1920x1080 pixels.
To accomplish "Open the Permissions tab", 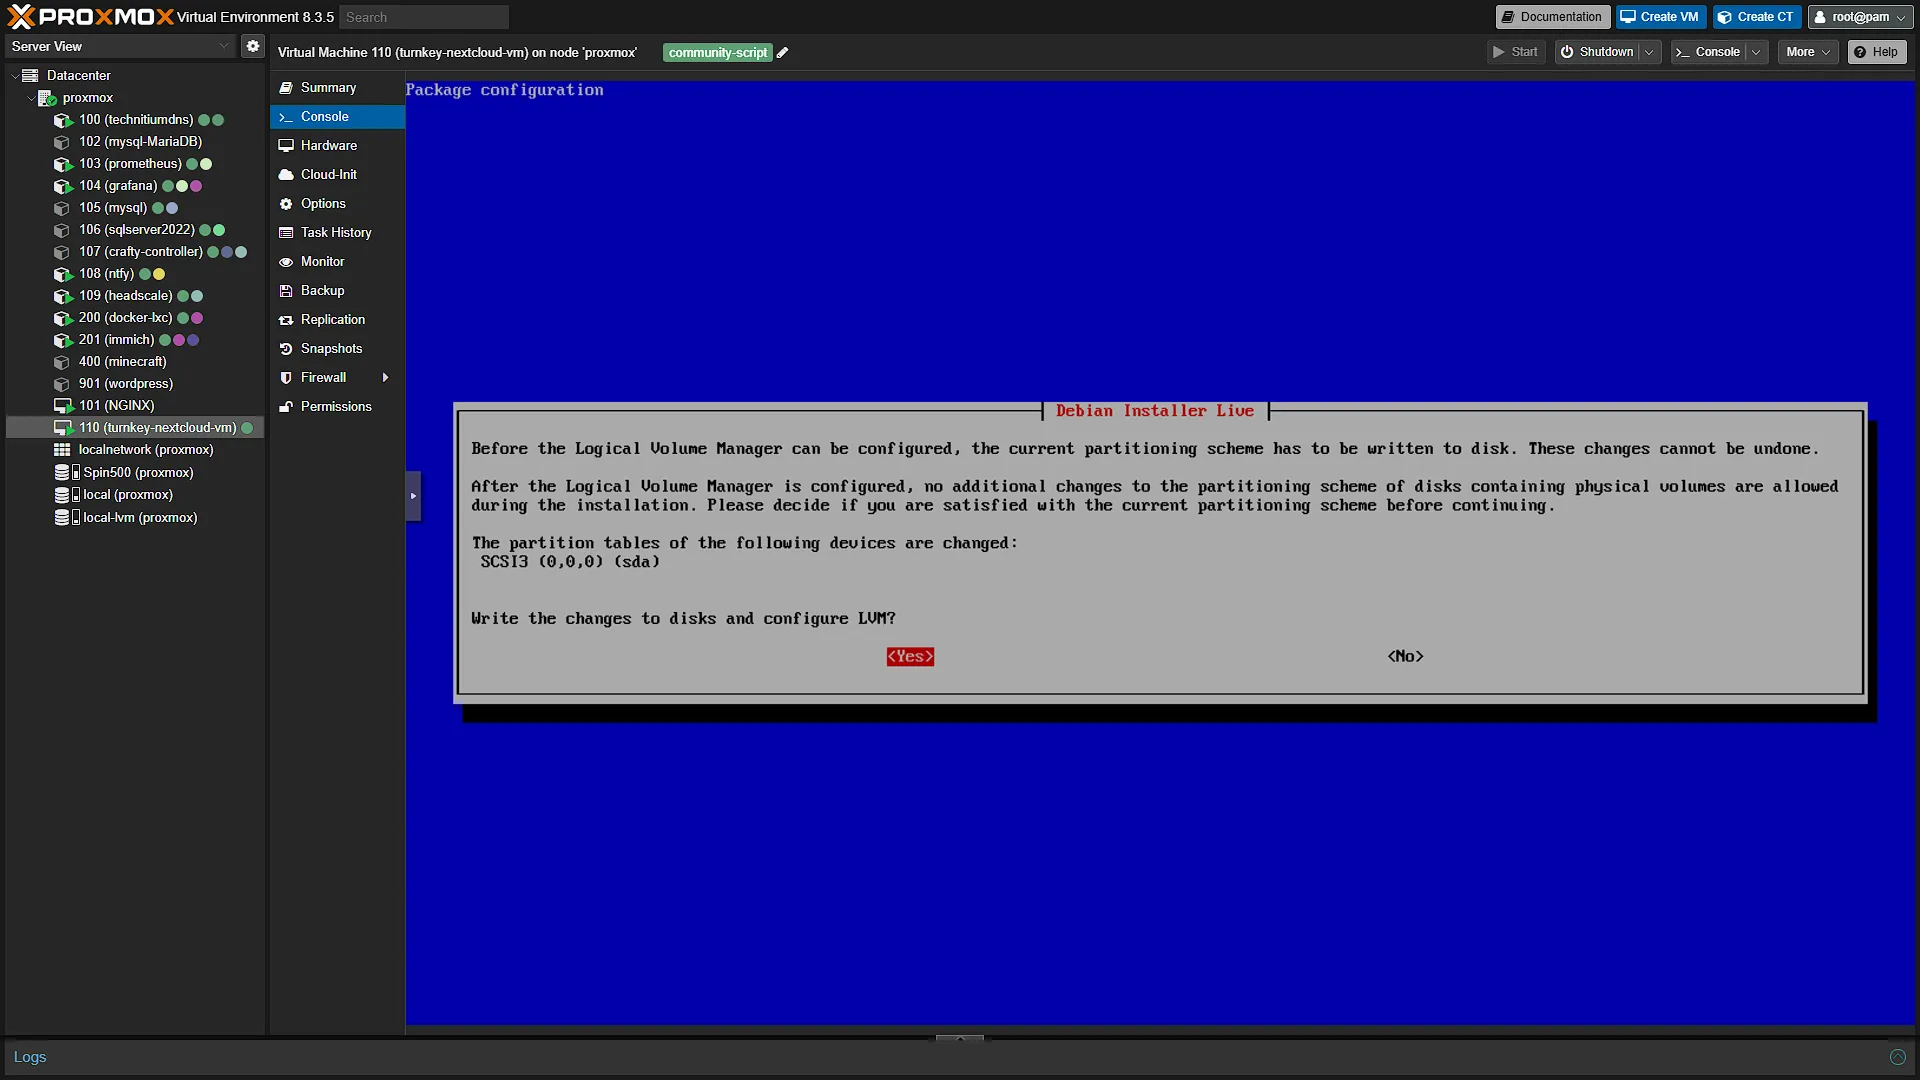I will 337,407.
